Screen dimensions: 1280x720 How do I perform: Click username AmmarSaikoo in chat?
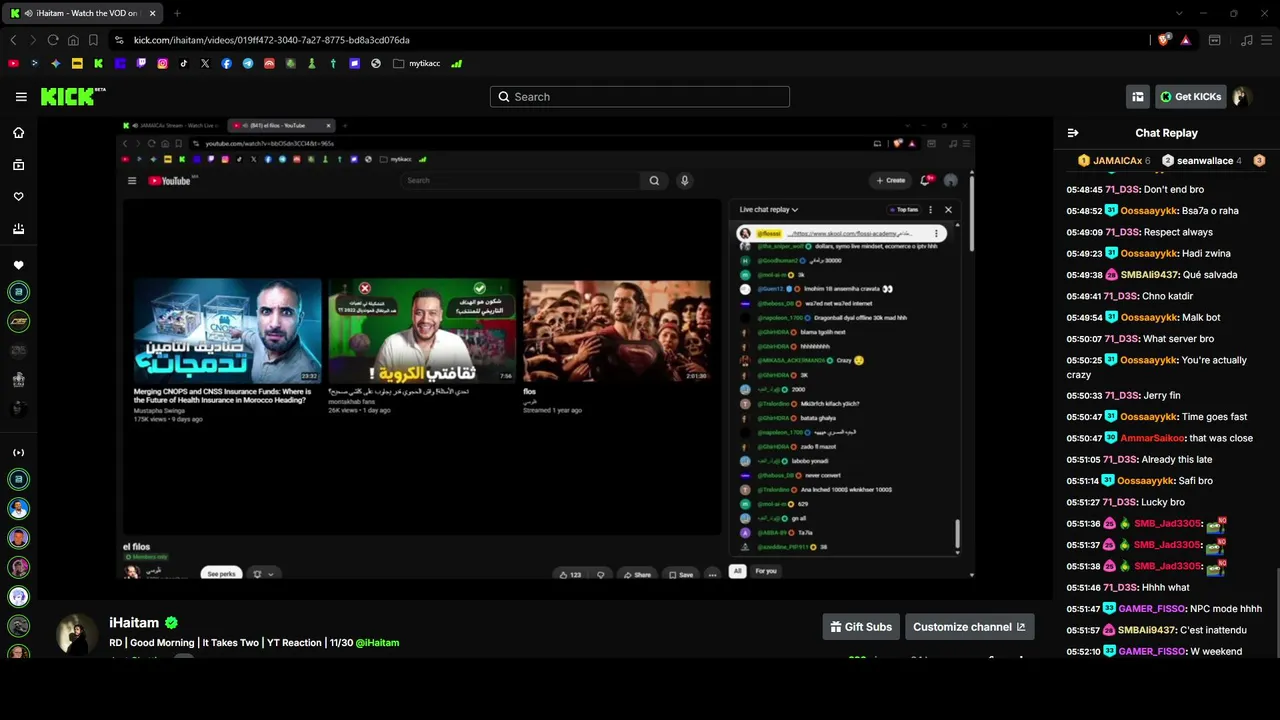pos(1152,438)
